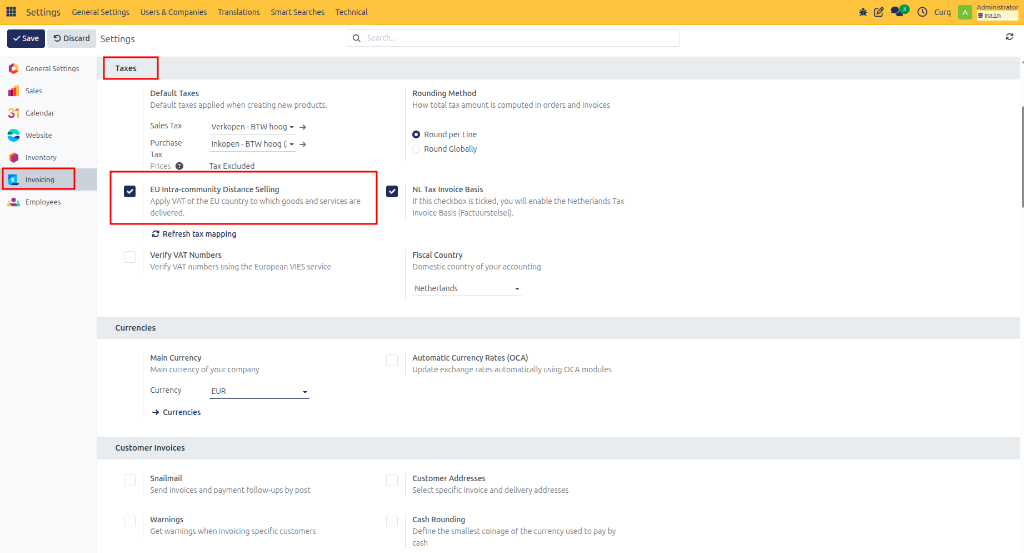This screenshot has height=553, width=1024.
Task: Click Customer Invoices section header
Action: click(150, 448)
